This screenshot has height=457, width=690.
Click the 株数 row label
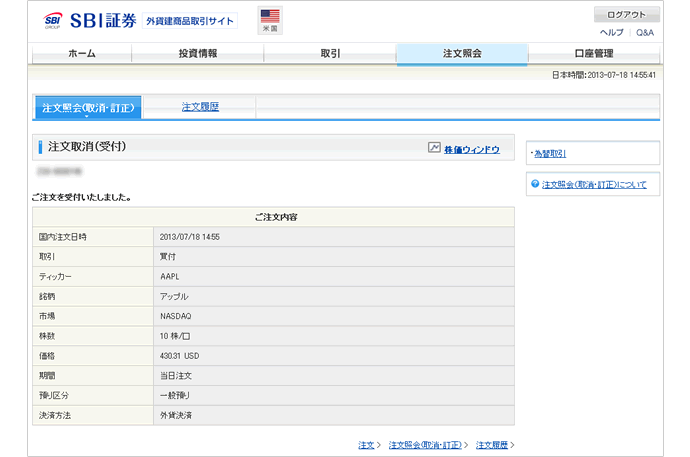(47, 336)
